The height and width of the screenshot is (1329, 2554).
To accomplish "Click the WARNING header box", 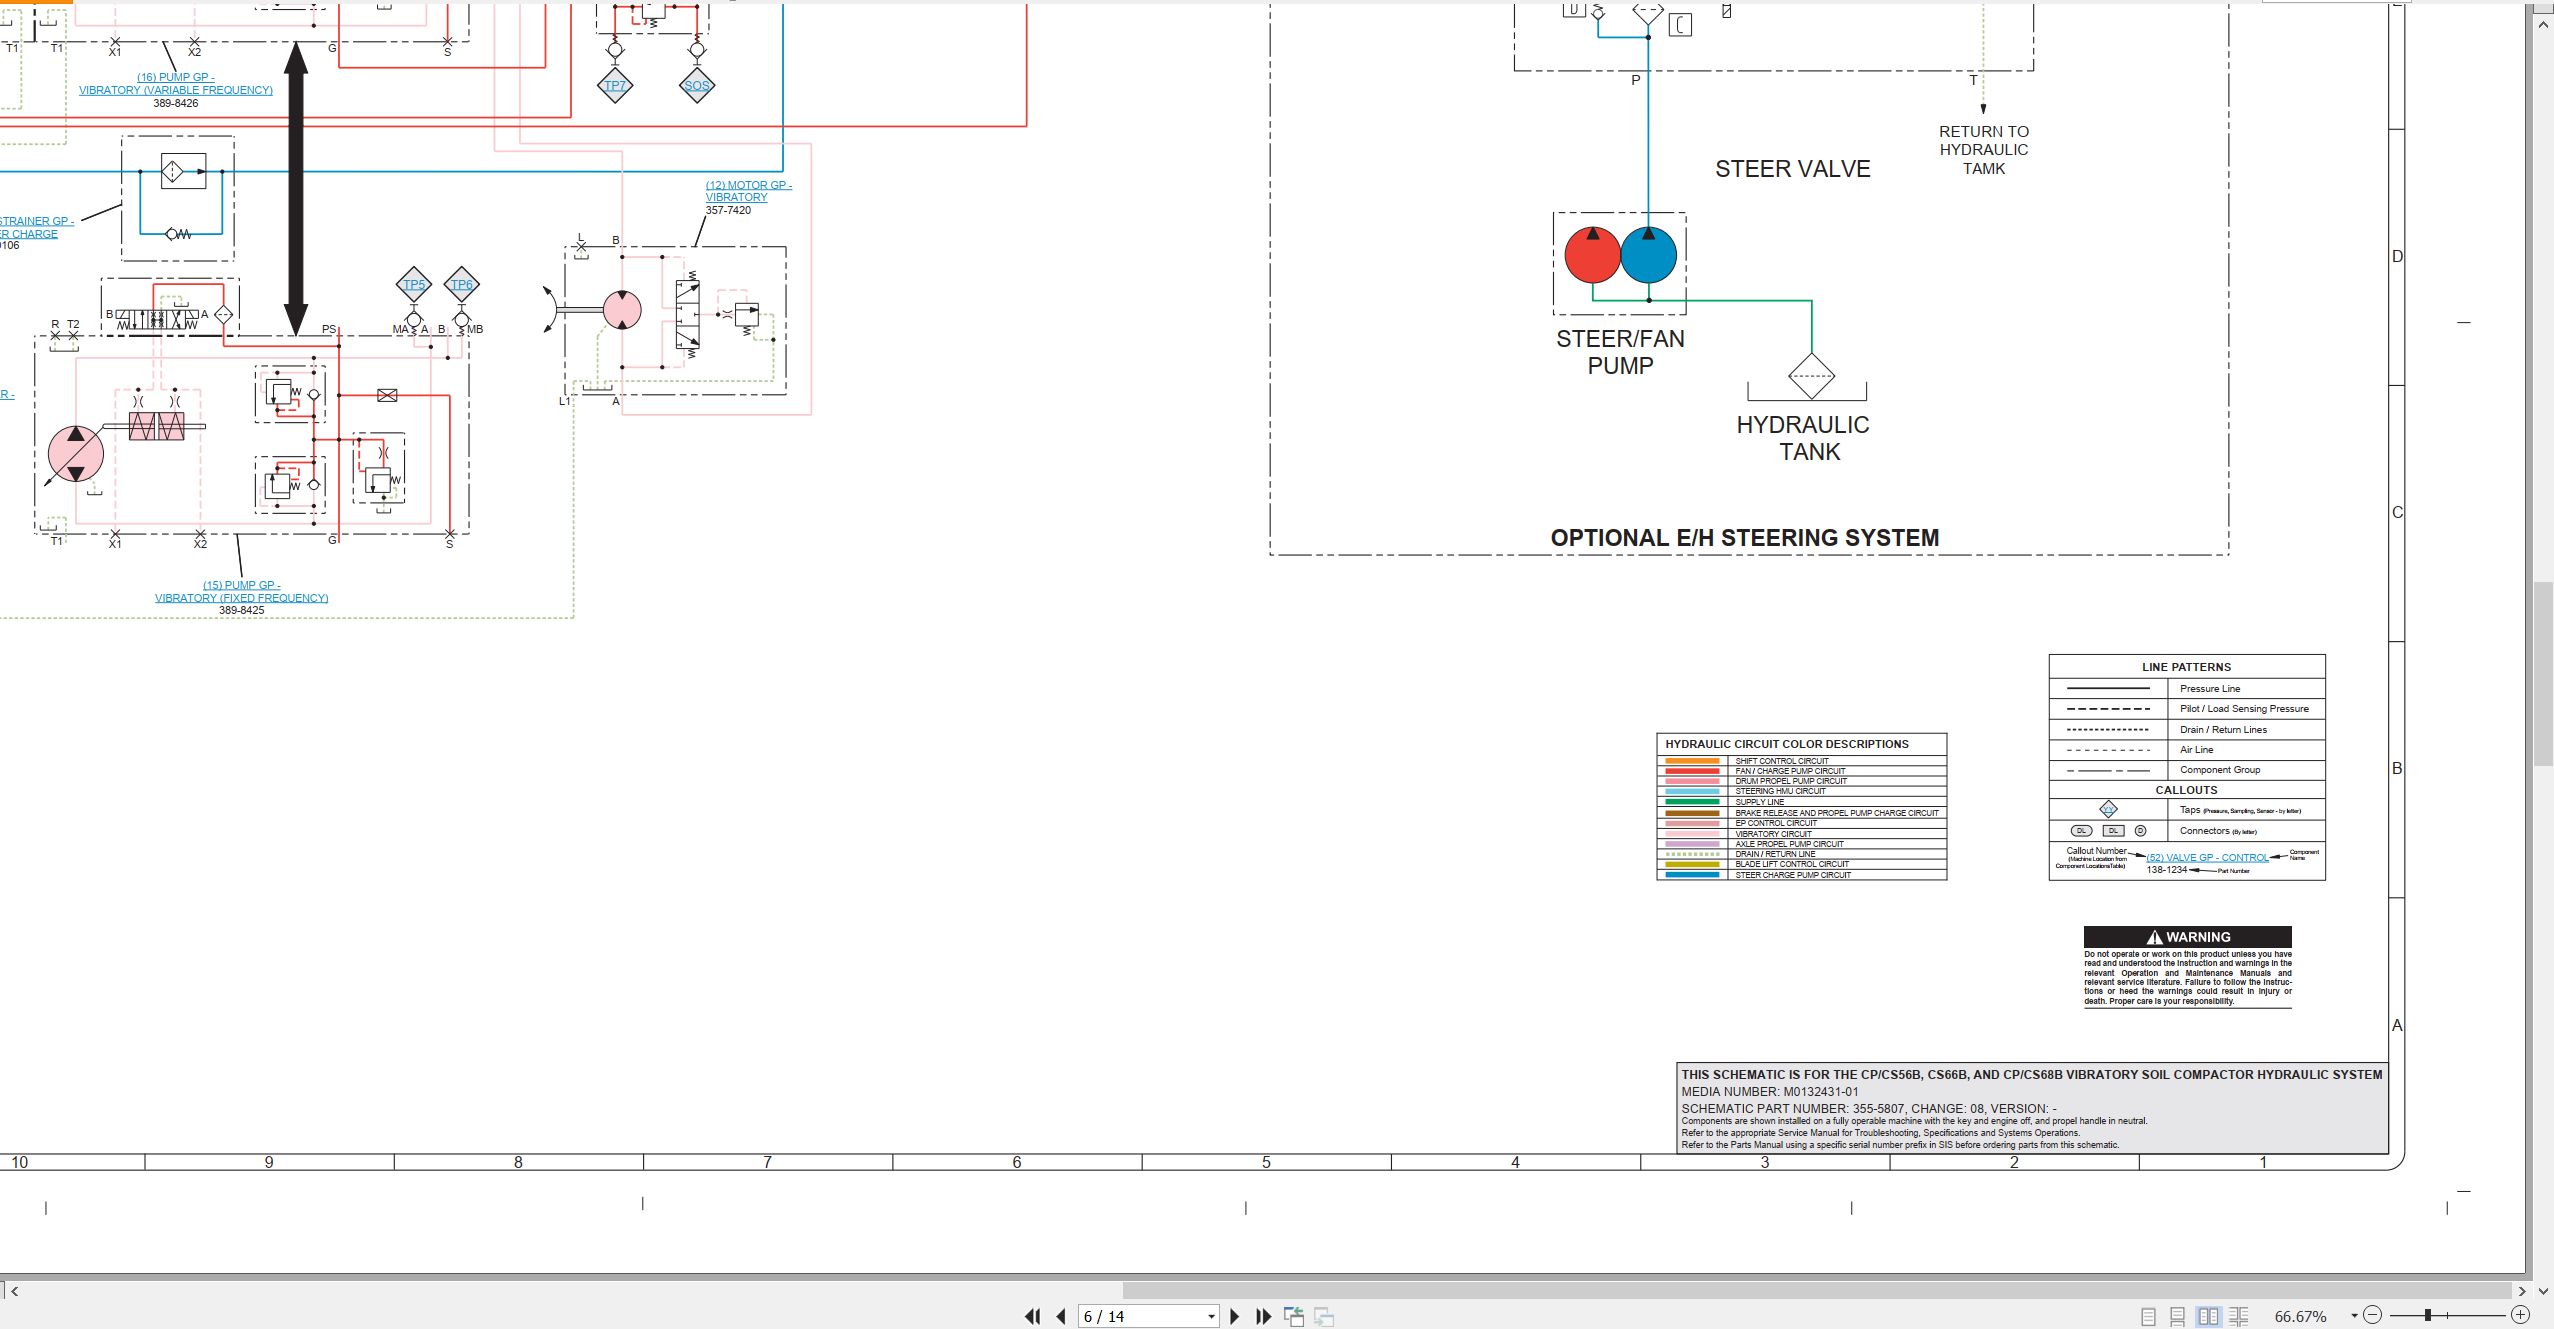I will [x=2187, y=937].
